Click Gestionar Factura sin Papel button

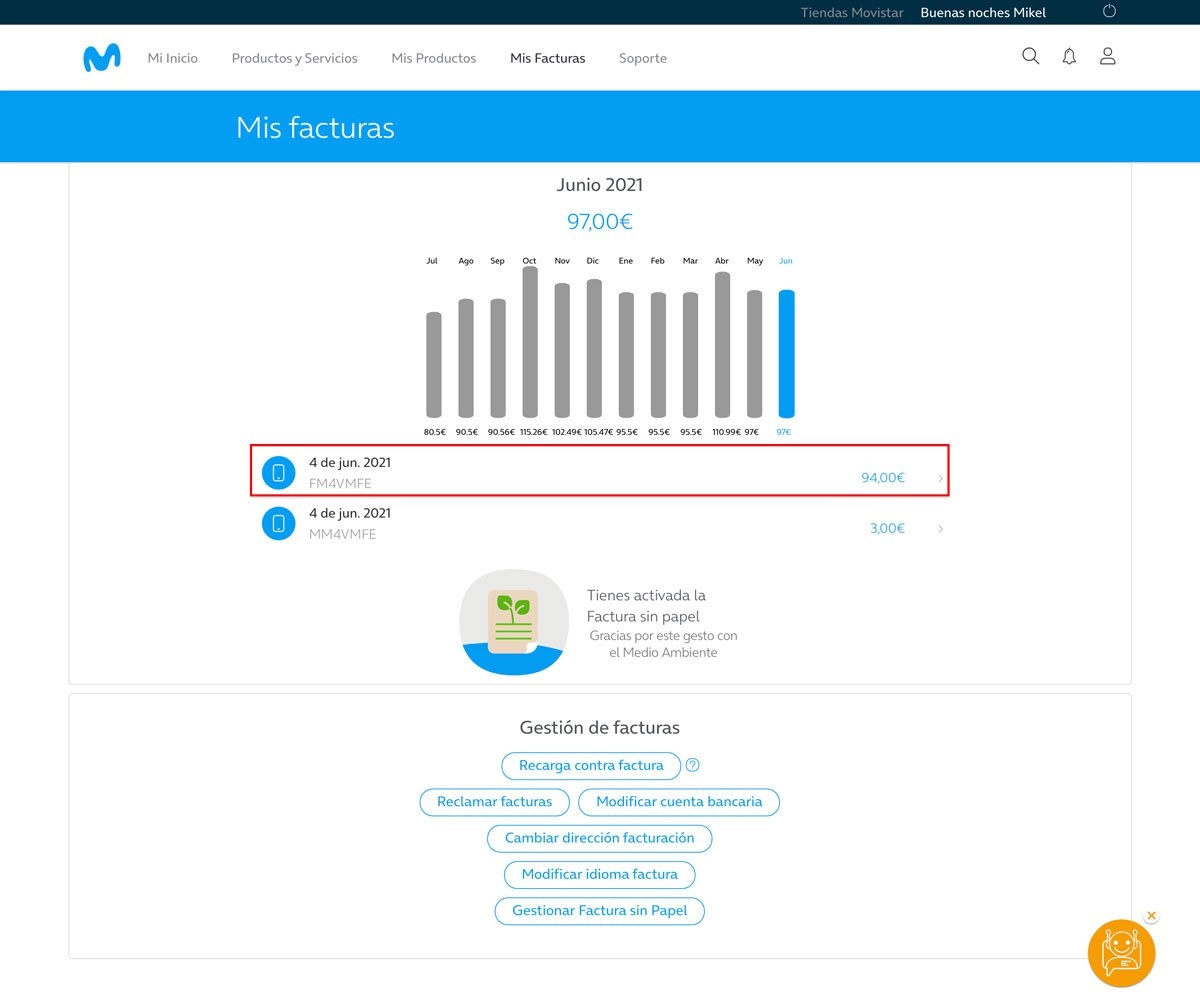599,911
